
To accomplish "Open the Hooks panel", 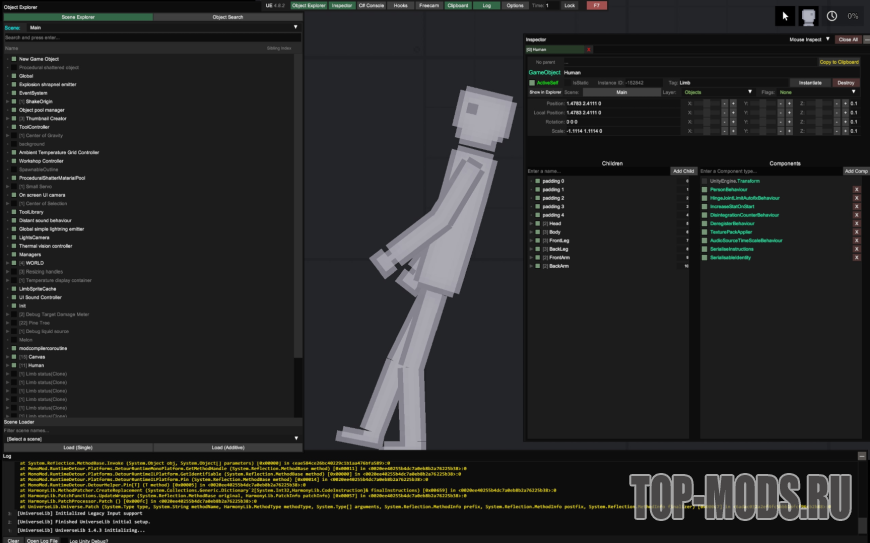I will 401,6.
